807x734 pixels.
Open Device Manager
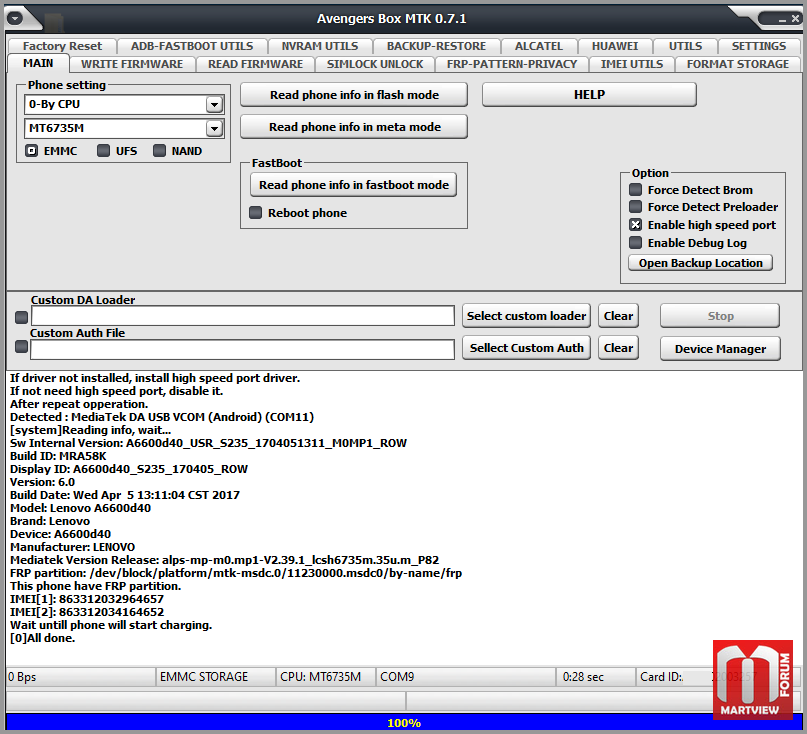[x=720, y=348]
